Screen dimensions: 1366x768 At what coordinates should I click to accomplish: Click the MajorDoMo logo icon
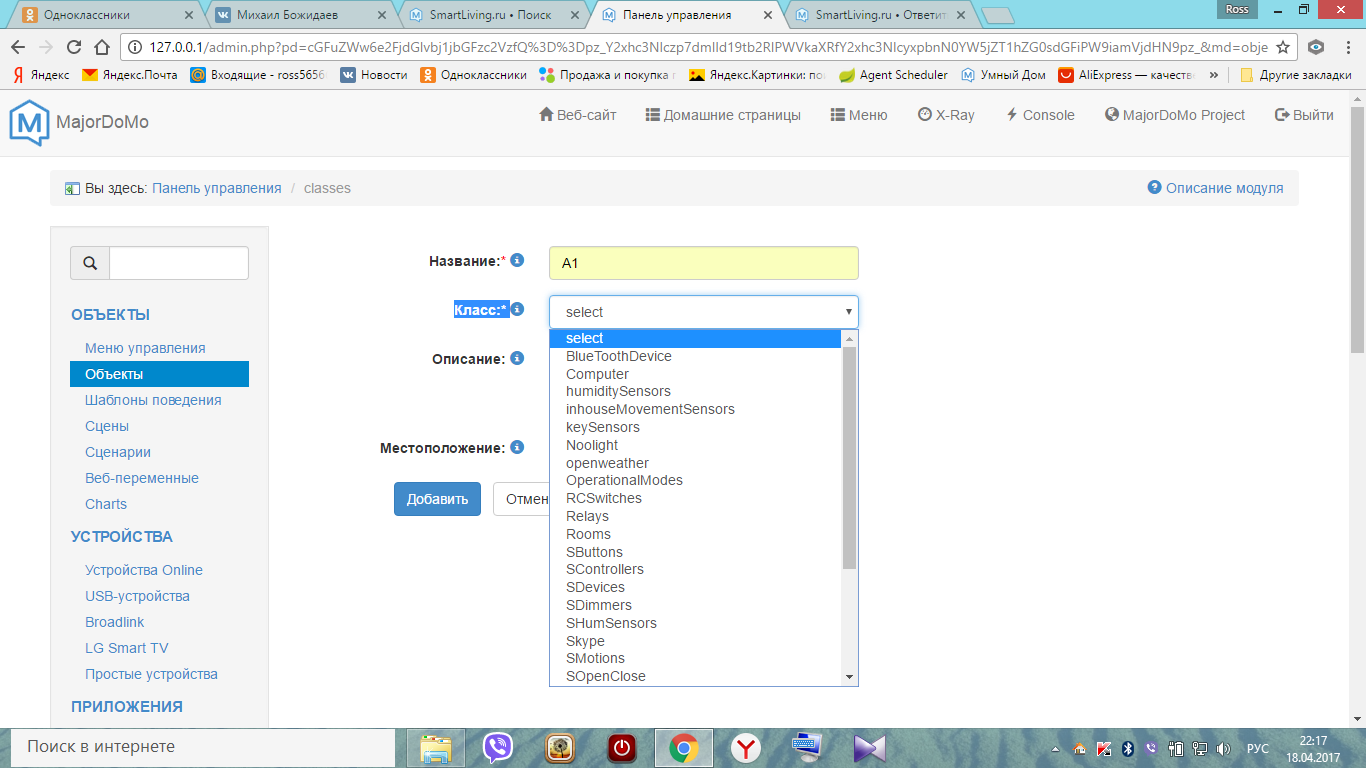[29, 123]
